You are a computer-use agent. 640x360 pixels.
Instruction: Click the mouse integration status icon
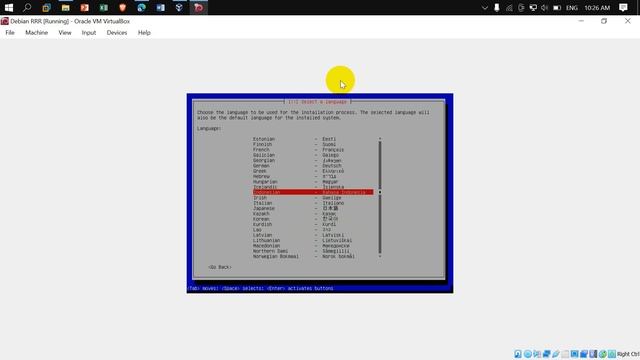click(x=603, y=354)
